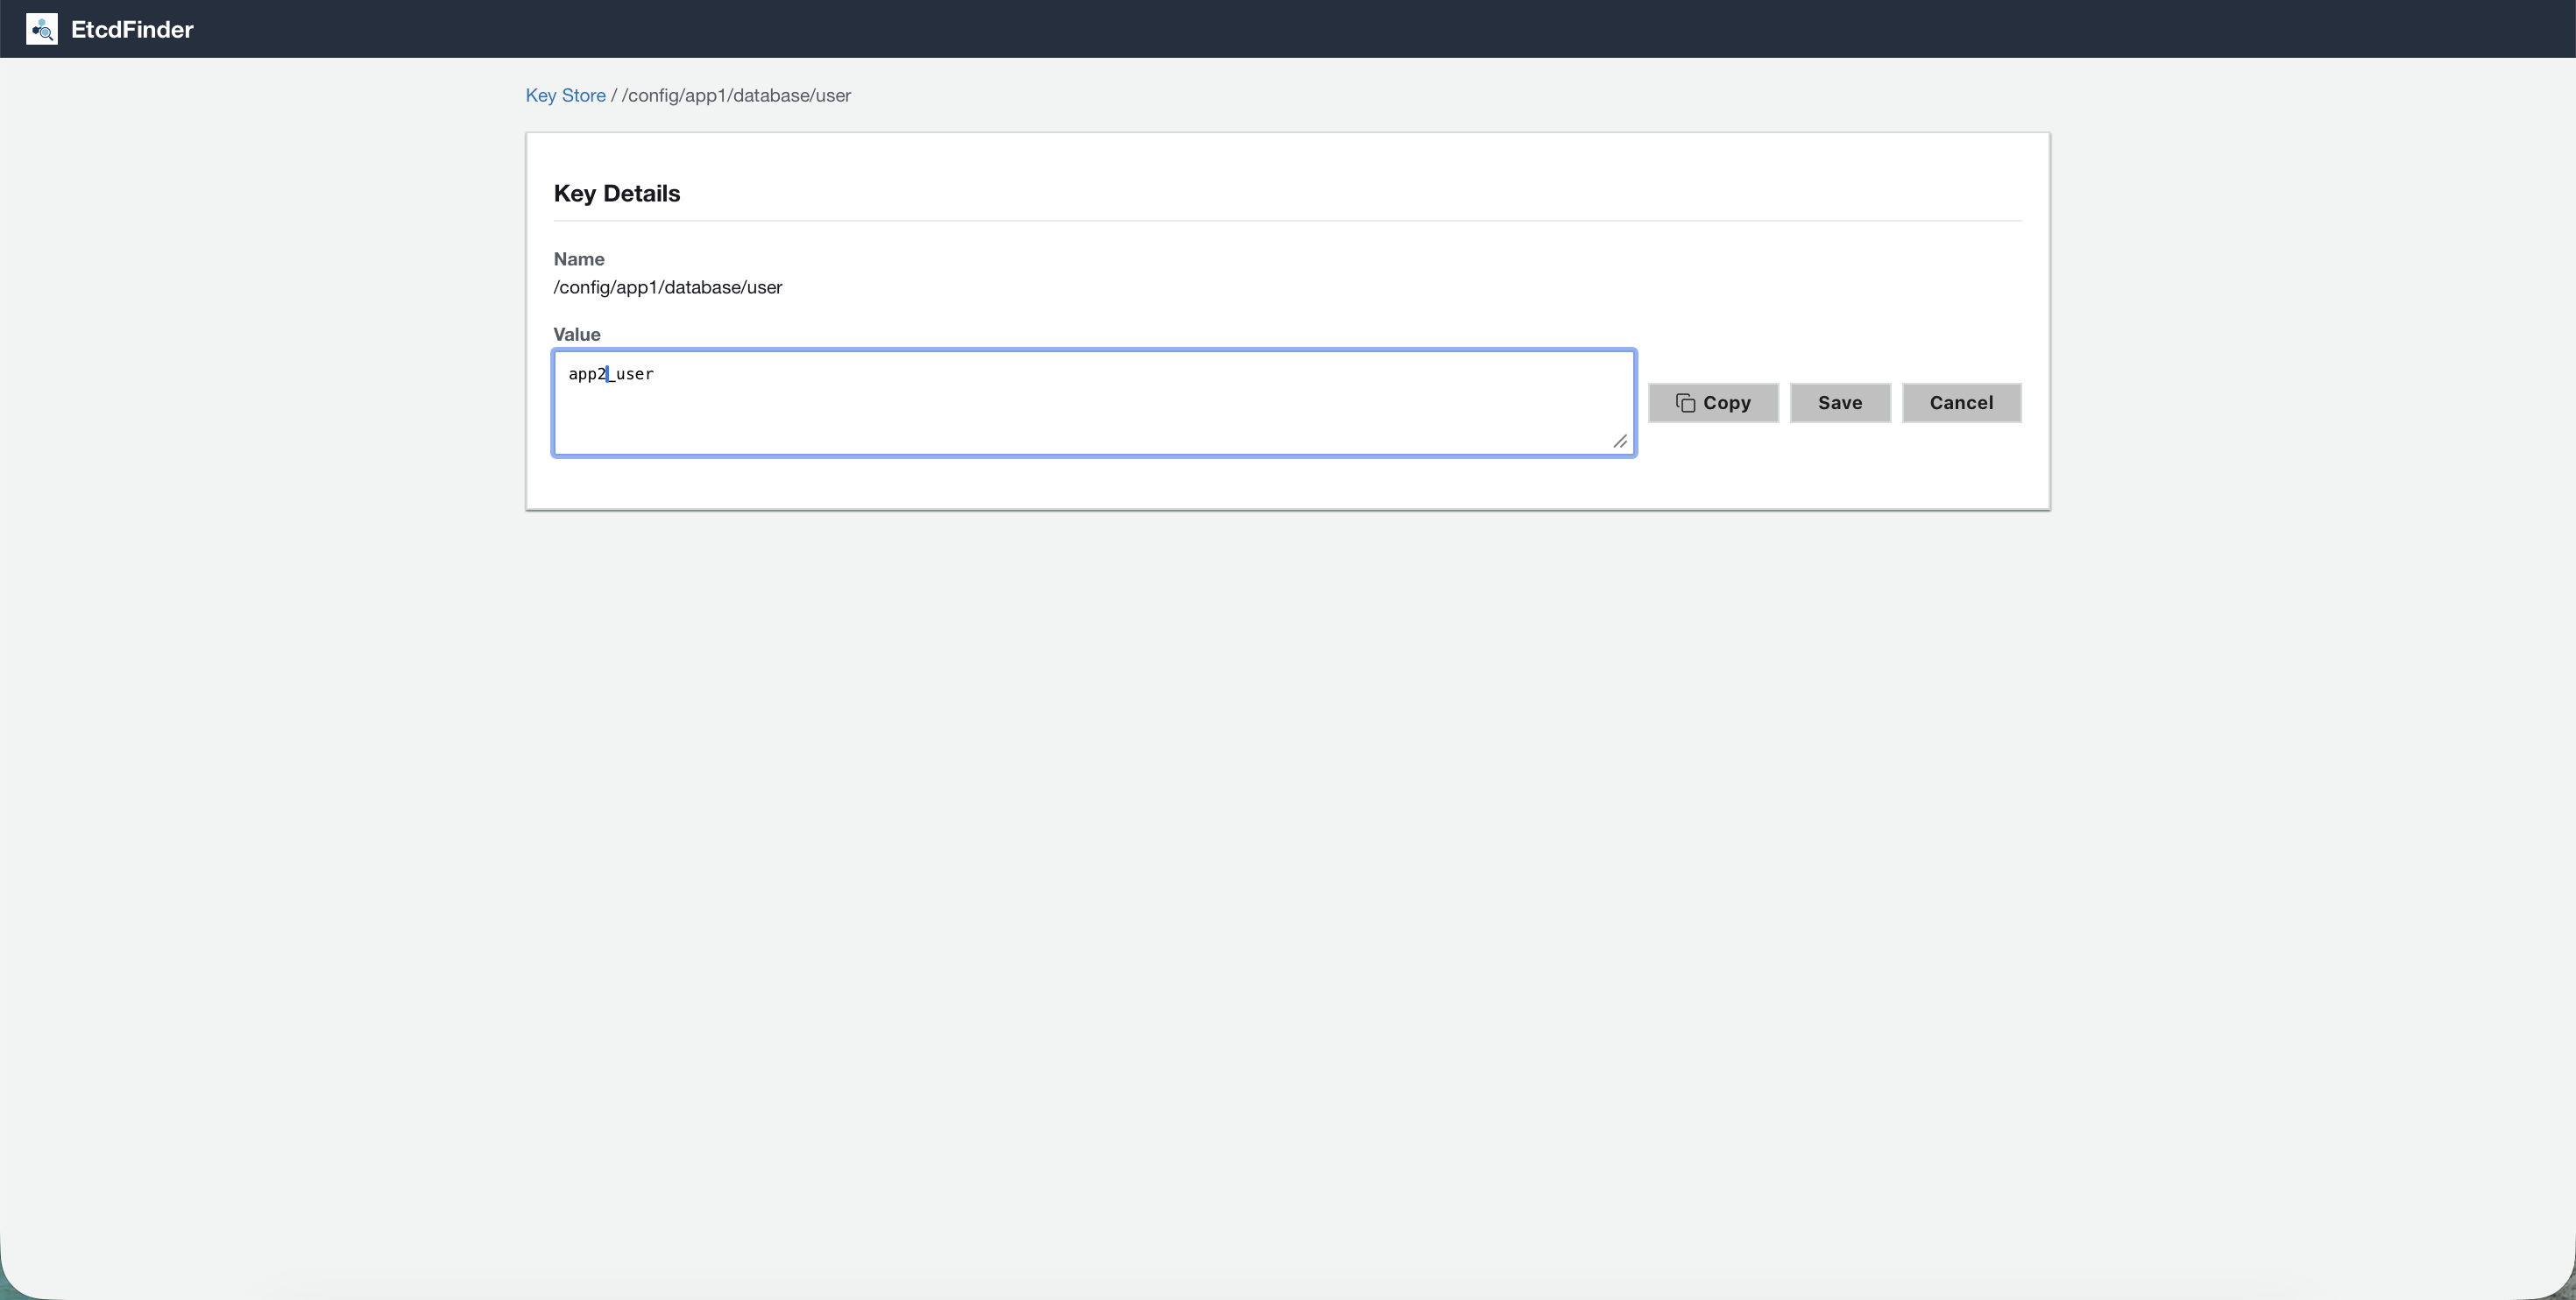
Task: Select the EtcdFinder app title in the header
Action: (x=131, y=29)
